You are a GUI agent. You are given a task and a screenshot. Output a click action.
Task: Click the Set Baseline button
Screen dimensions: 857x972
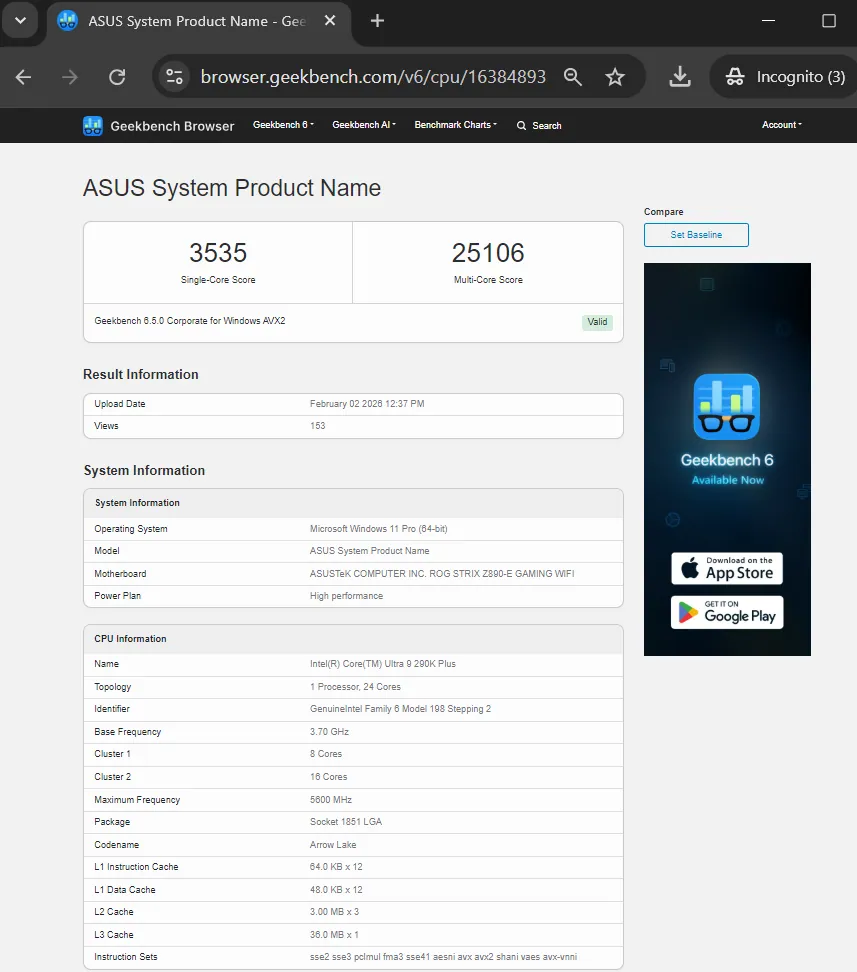coord(696,234)
